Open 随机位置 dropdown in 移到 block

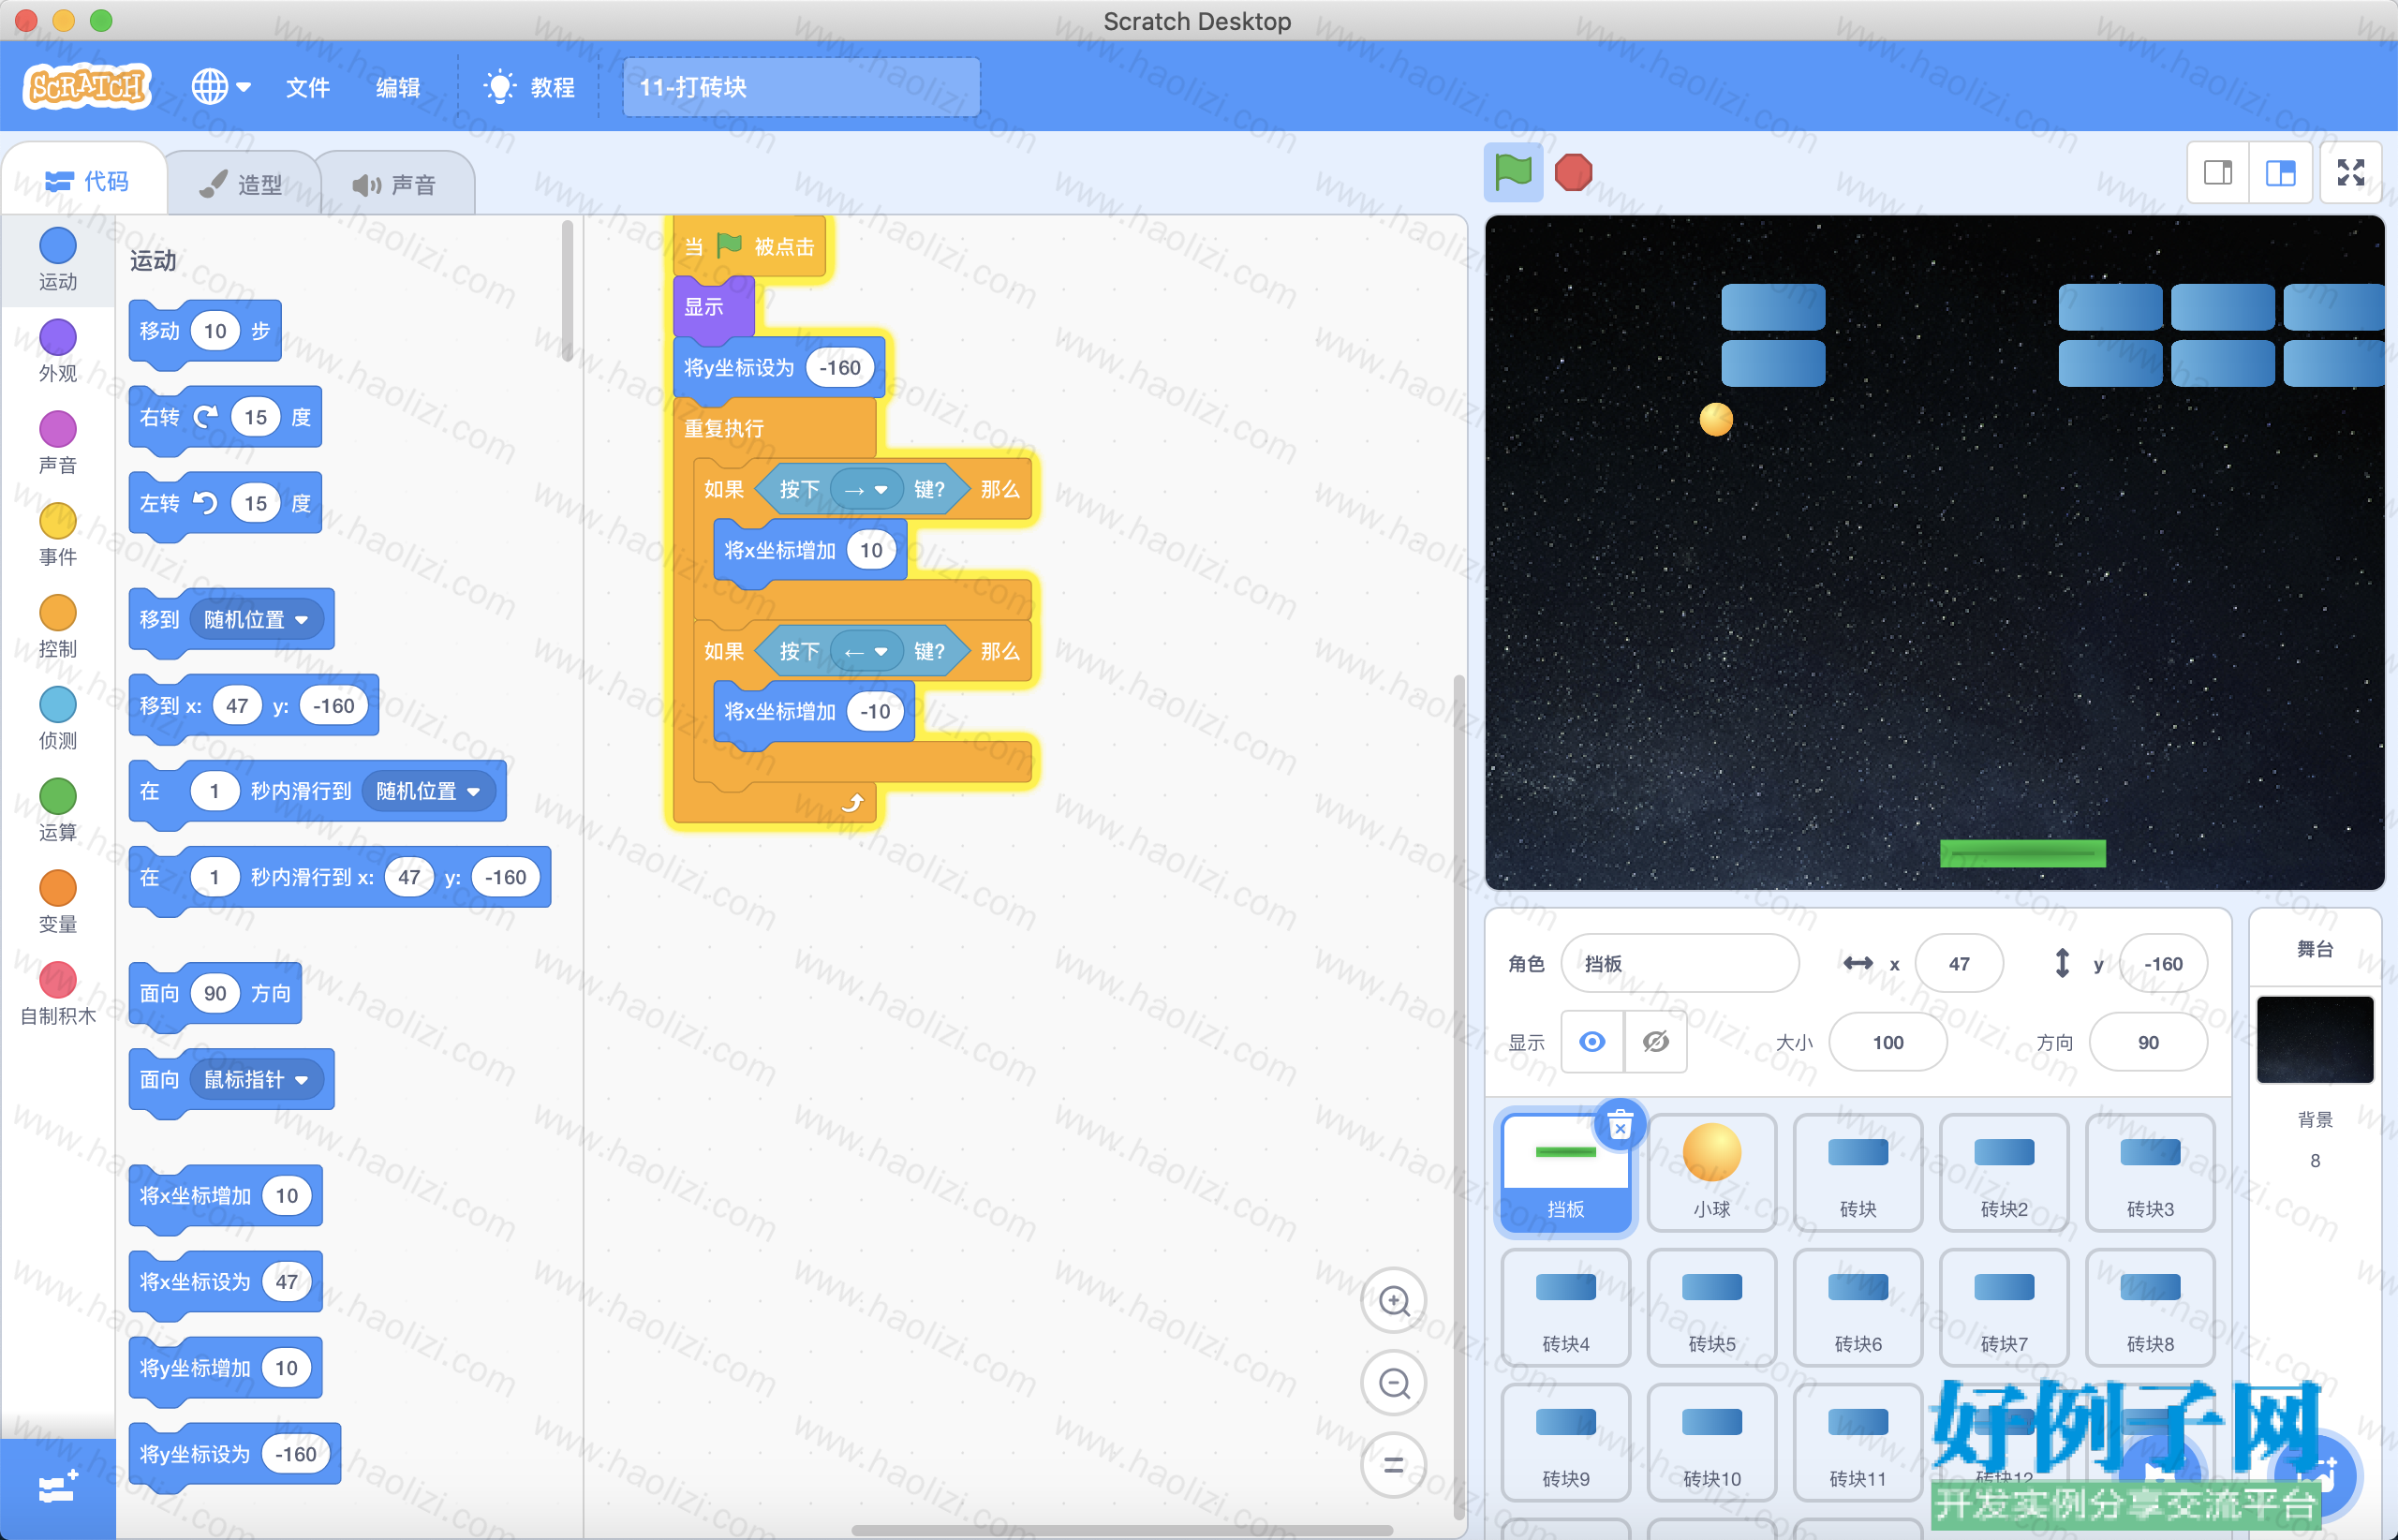tap(256, 620)
